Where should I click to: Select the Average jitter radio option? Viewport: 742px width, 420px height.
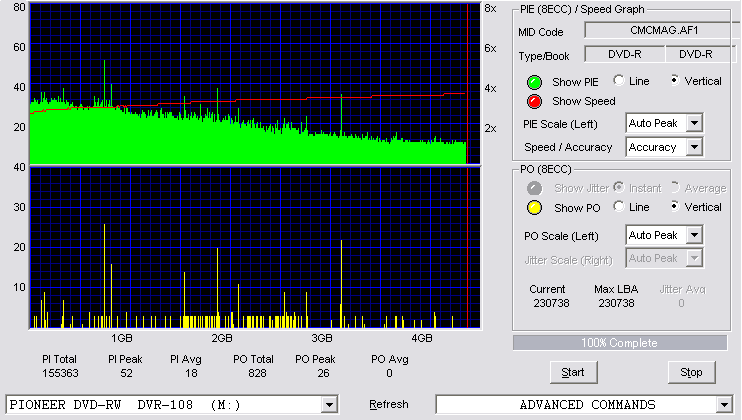pos(675,187)
